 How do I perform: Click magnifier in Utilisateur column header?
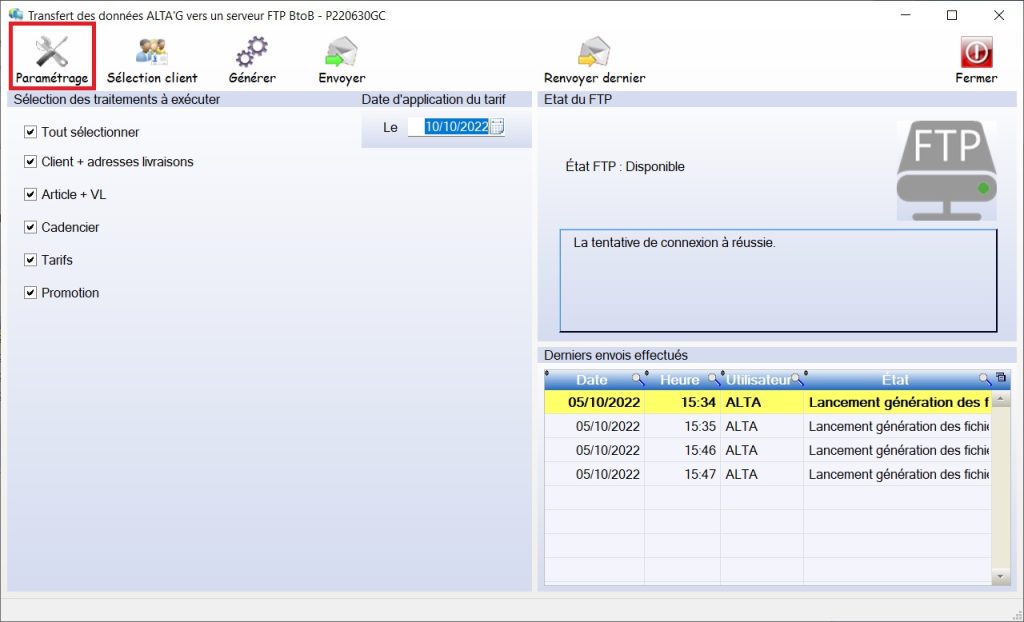pos(797,380)
